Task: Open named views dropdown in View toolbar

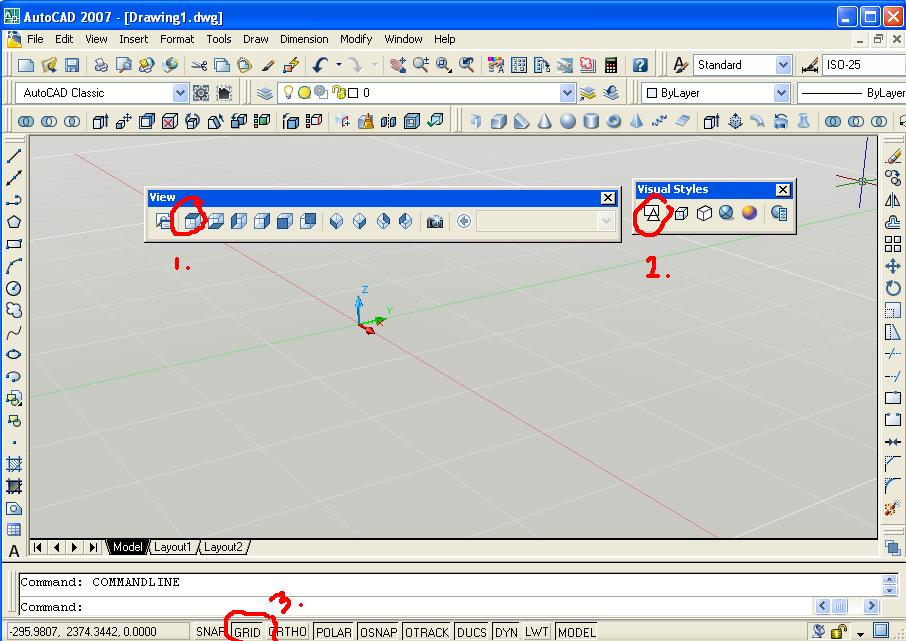Action: 606,221
